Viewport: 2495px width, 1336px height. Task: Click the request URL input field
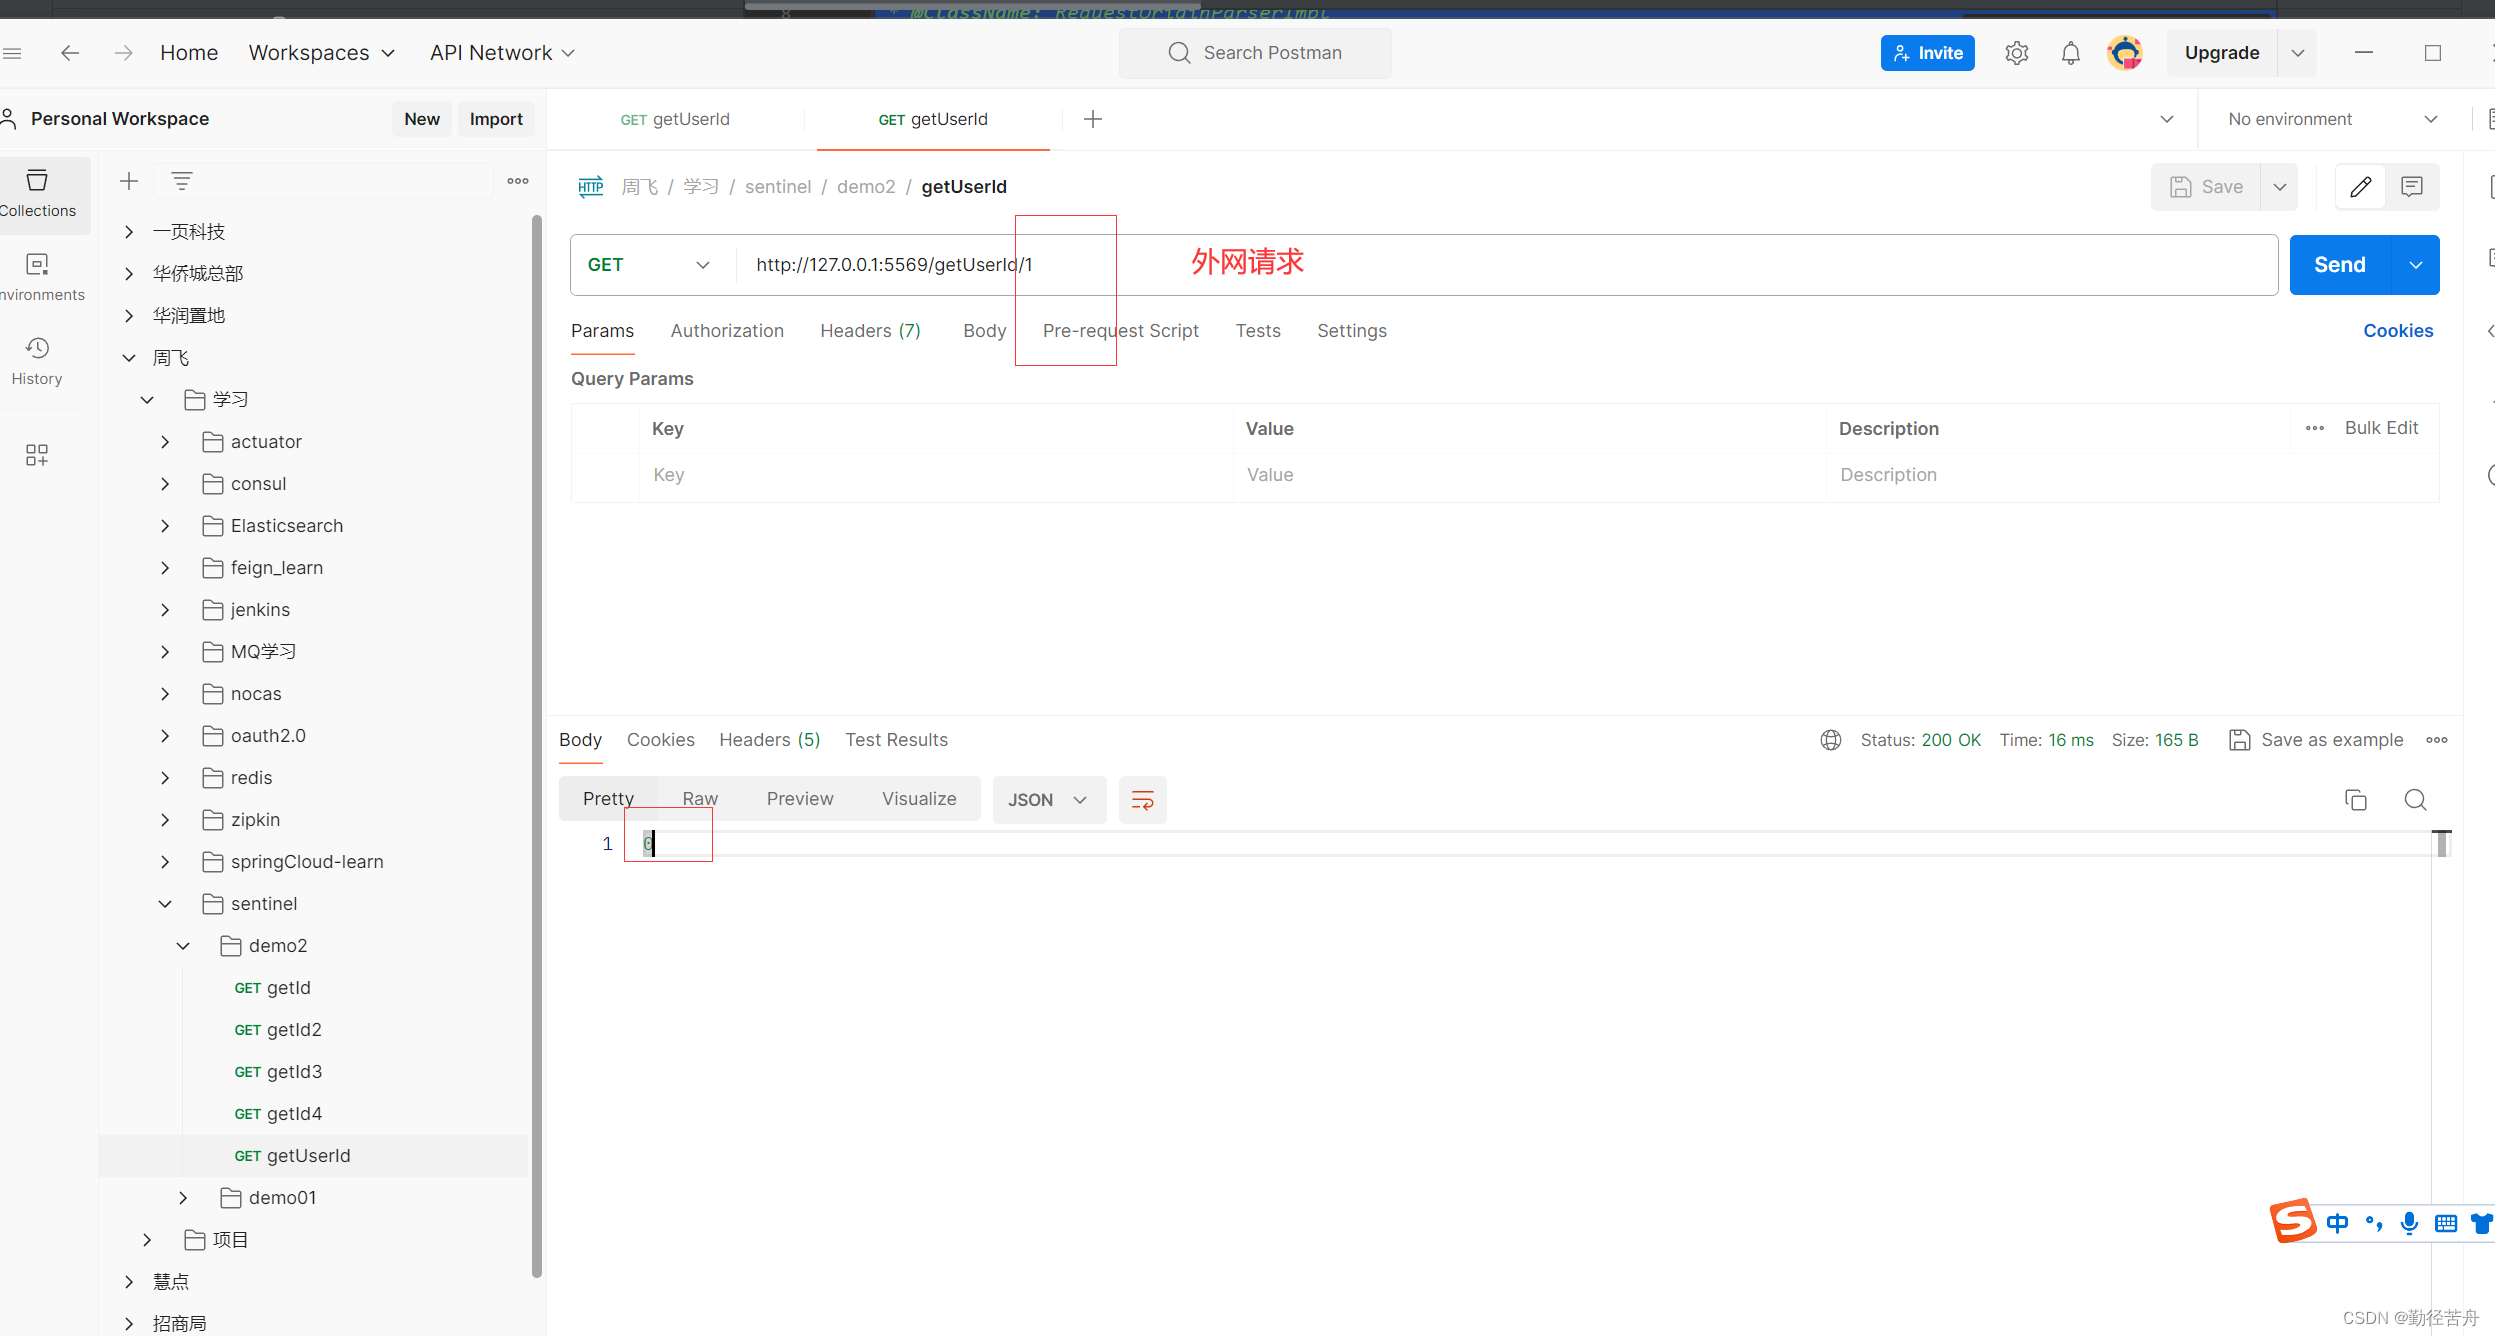[1507, 265]
